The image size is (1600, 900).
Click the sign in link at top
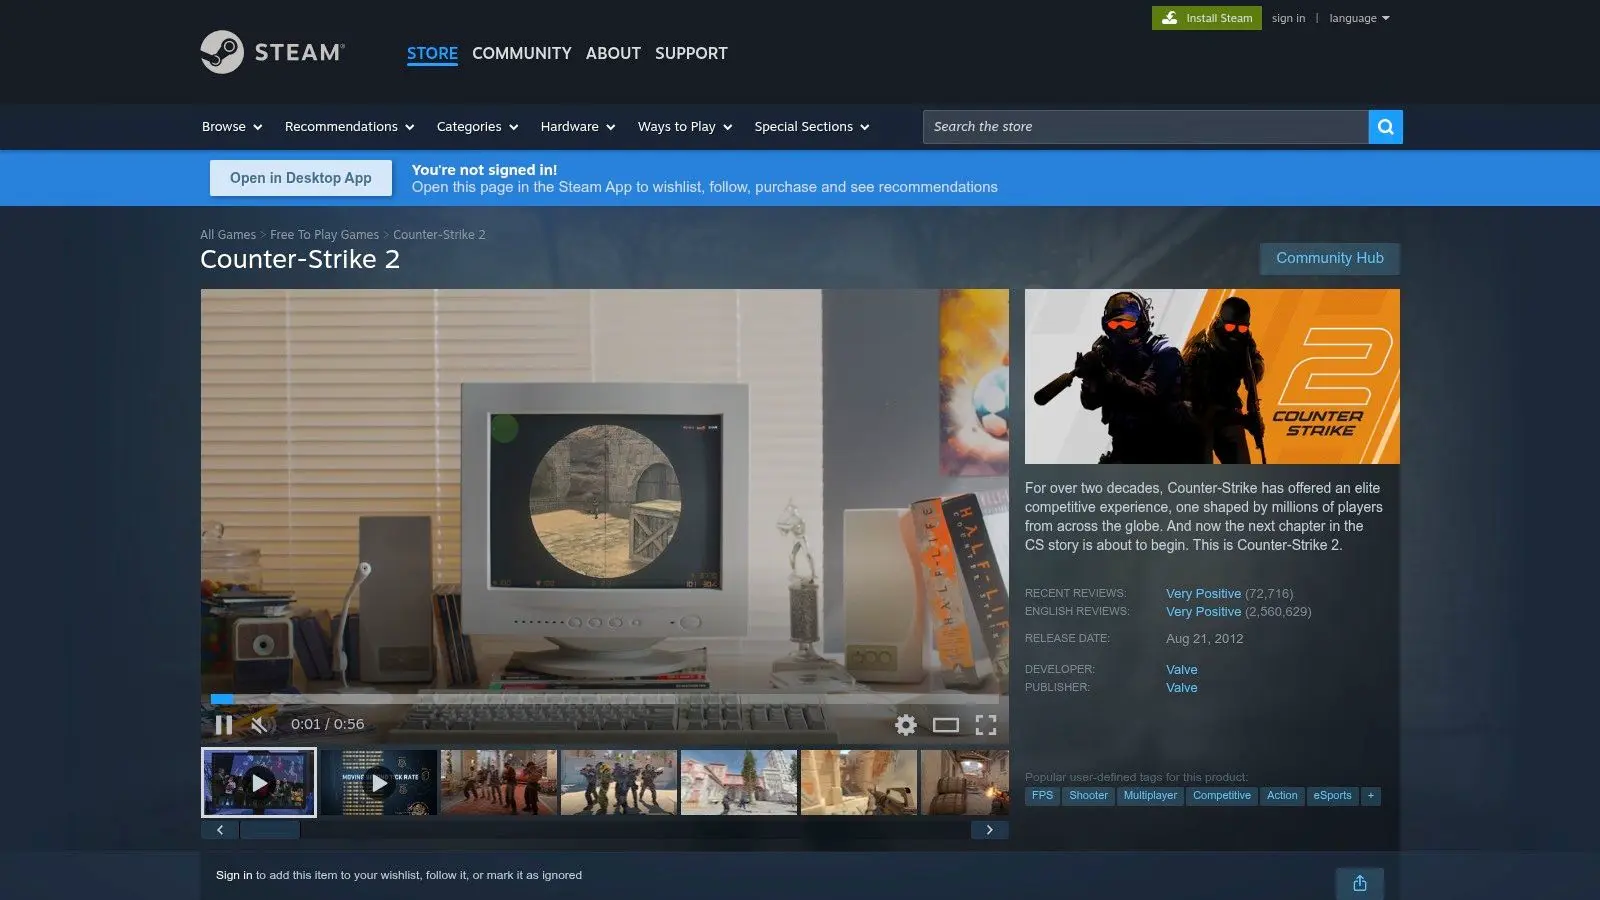pyautogui.click(x=1288, y=18)
